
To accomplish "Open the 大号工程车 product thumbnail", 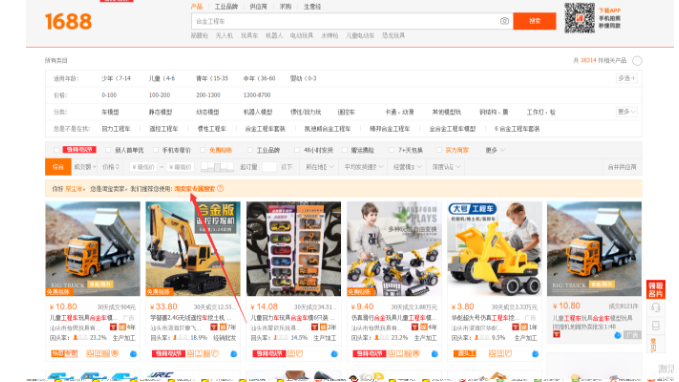I will tap(494, 249).
